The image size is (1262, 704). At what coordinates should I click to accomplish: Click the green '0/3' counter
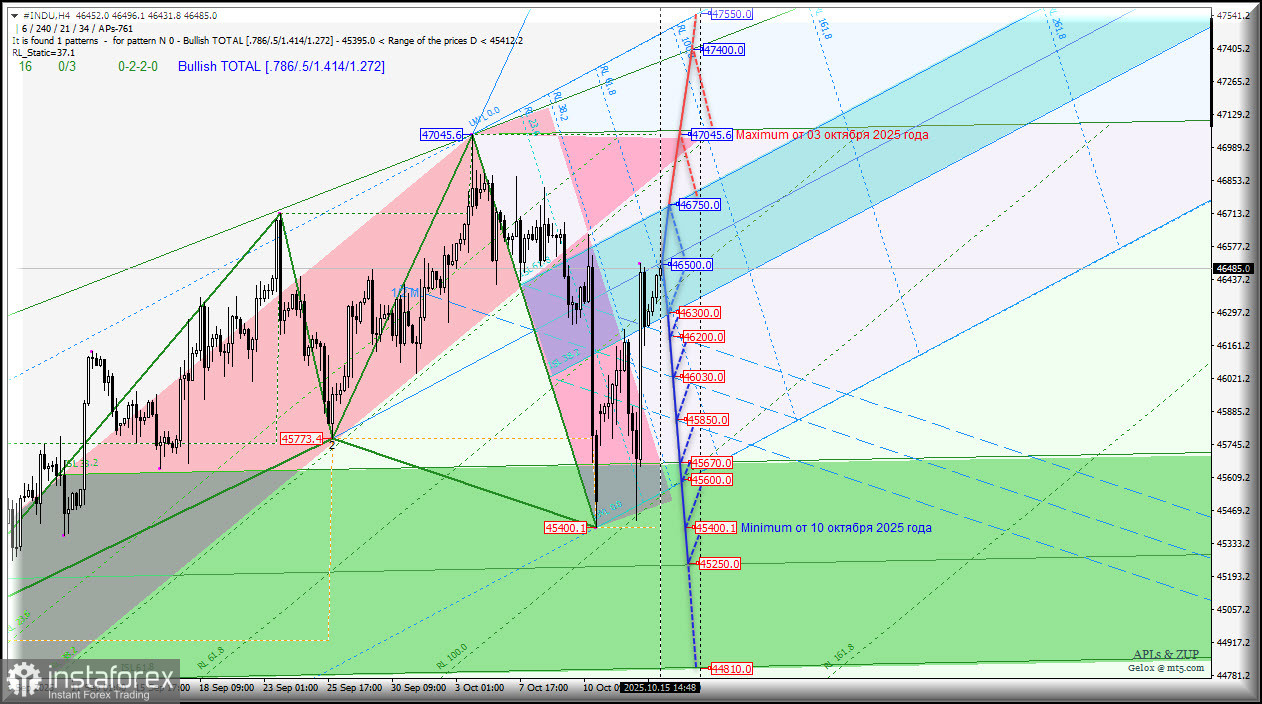(x=67, y=66)
